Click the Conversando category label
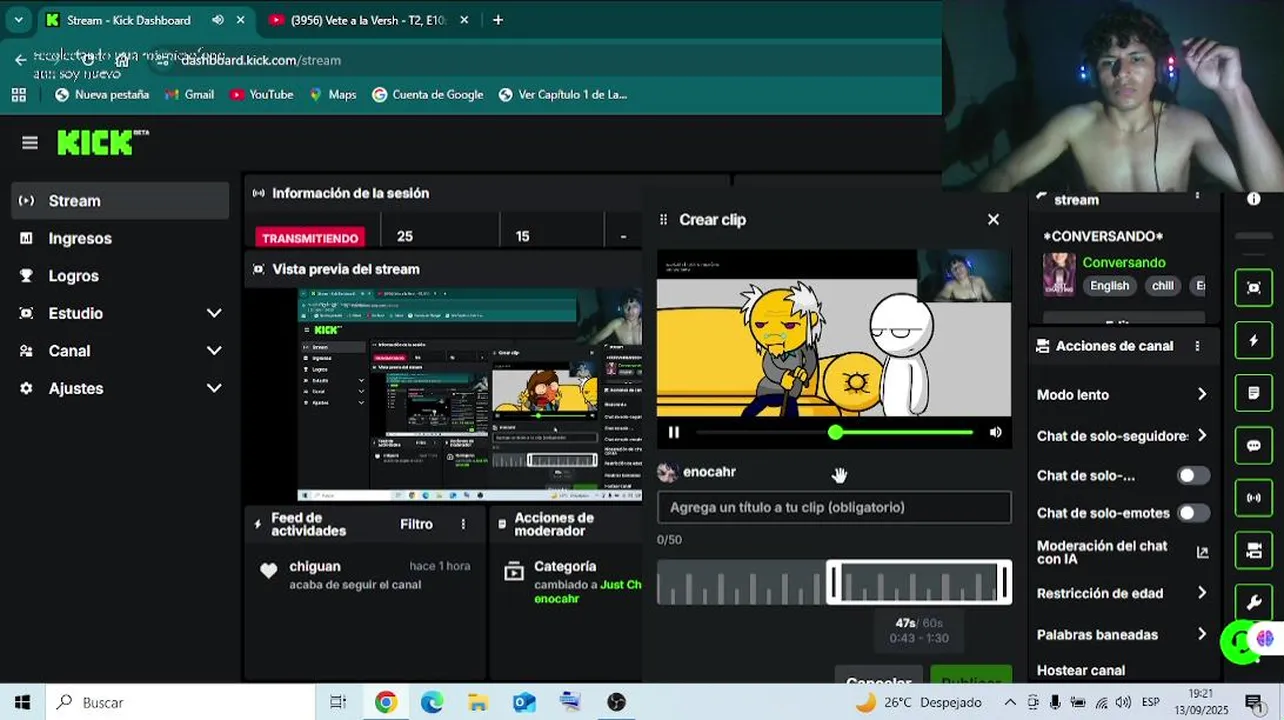The image size is (1284, 720). pyautogui.click(x=1124, y=263)
